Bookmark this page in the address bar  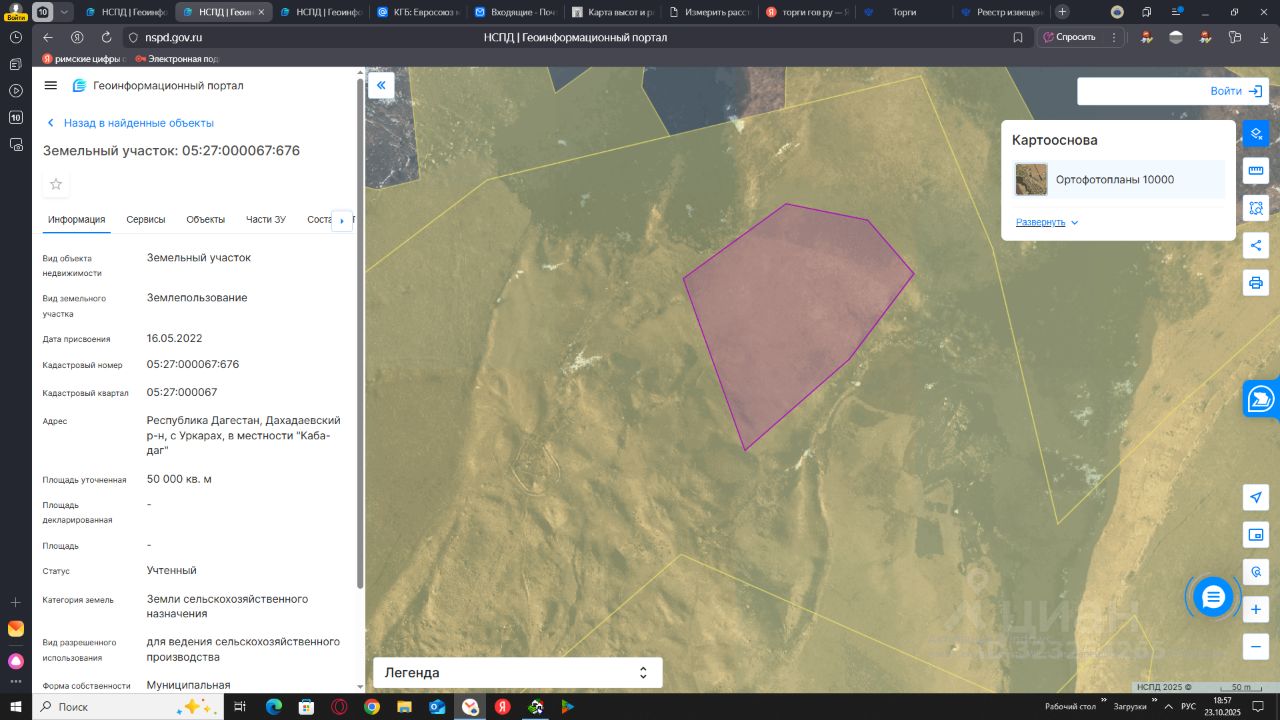[x=1018, y=37]
